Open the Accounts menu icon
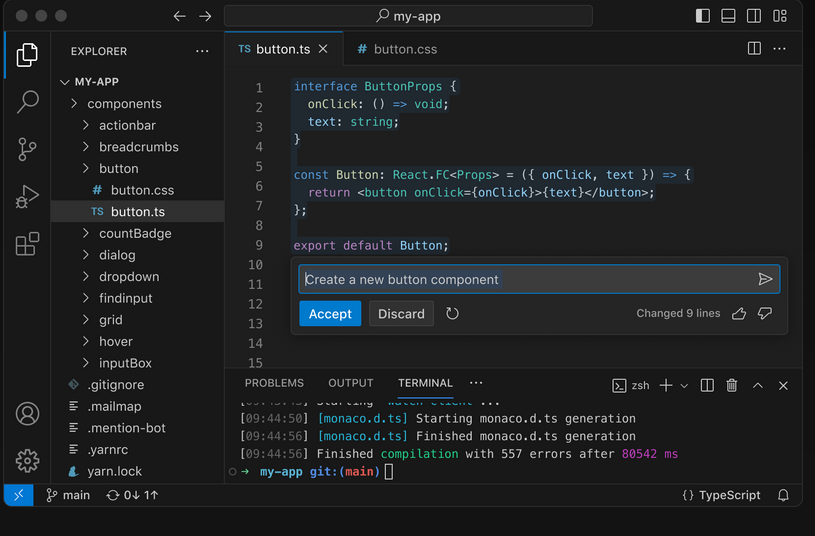 27,414
